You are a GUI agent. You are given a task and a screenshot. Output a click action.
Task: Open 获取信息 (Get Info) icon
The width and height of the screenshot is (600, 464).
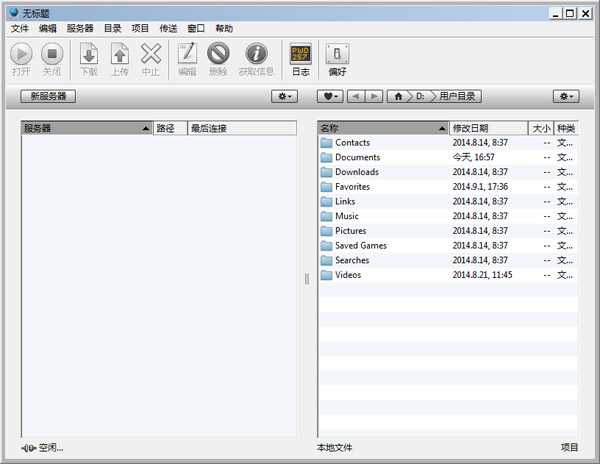click(256, 54)
